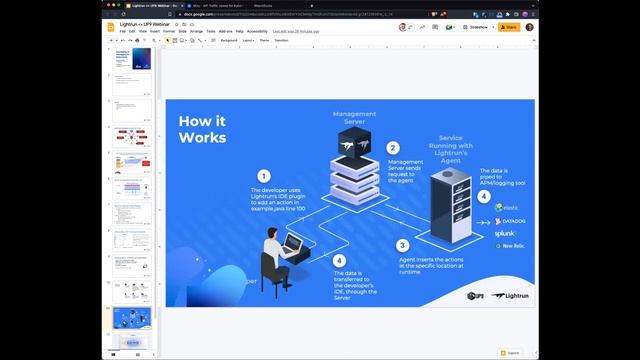Star the Lightrun <> UP9 Webinar presentation
This screenshot has height=360, width=640.
pyautogui.click(x=177, y=24)
